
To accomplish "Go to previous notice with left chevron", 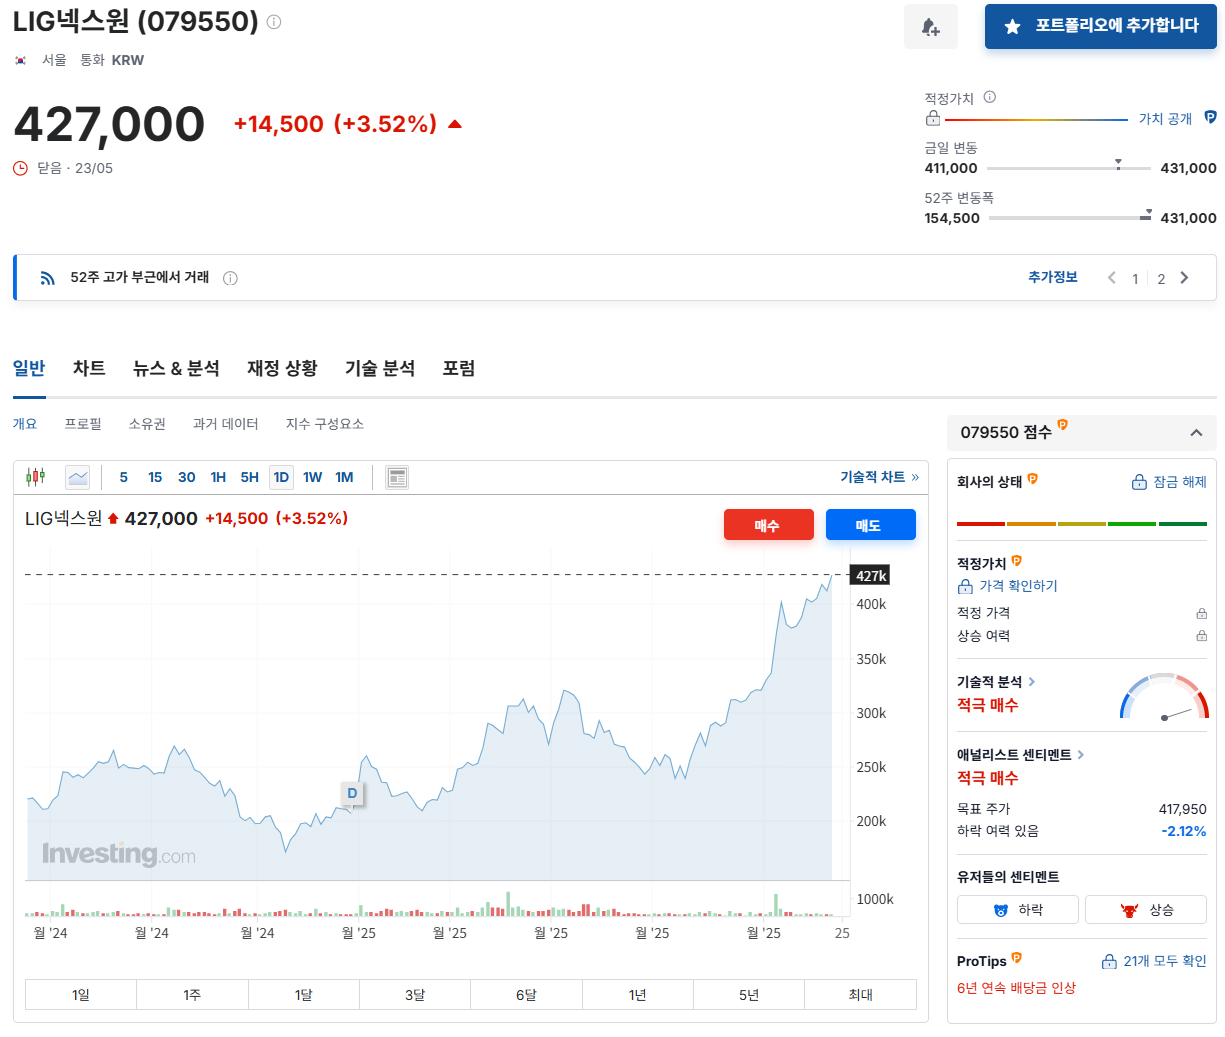I will click(1111, 278).
